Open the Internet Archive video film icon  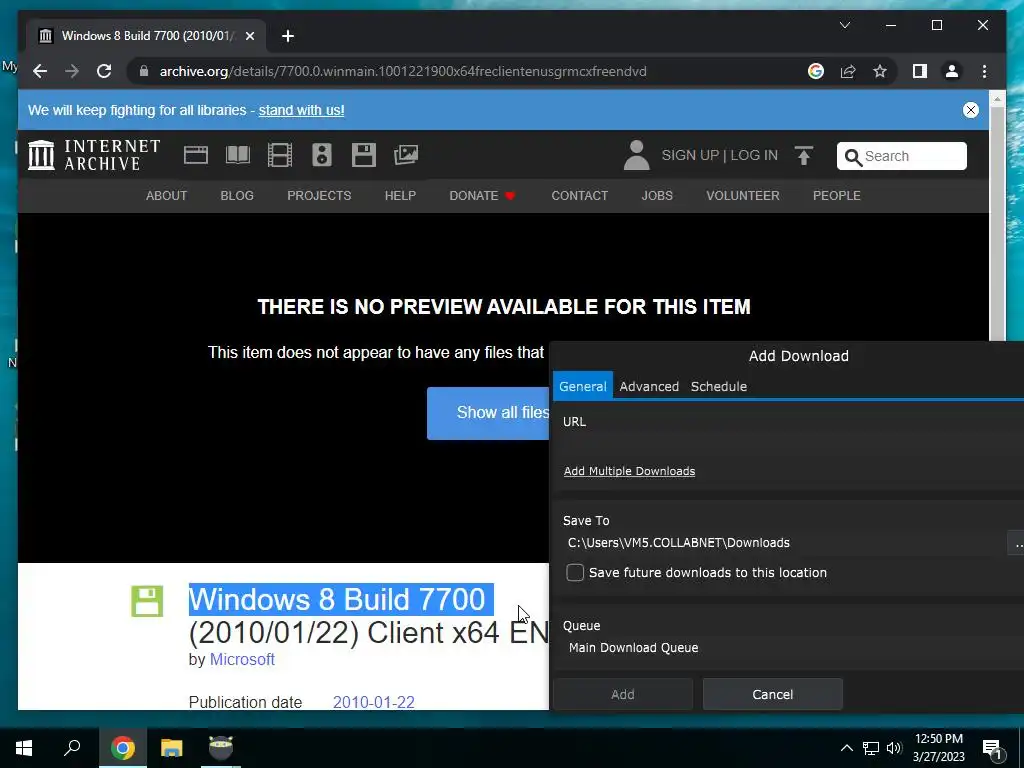[280, 155]
